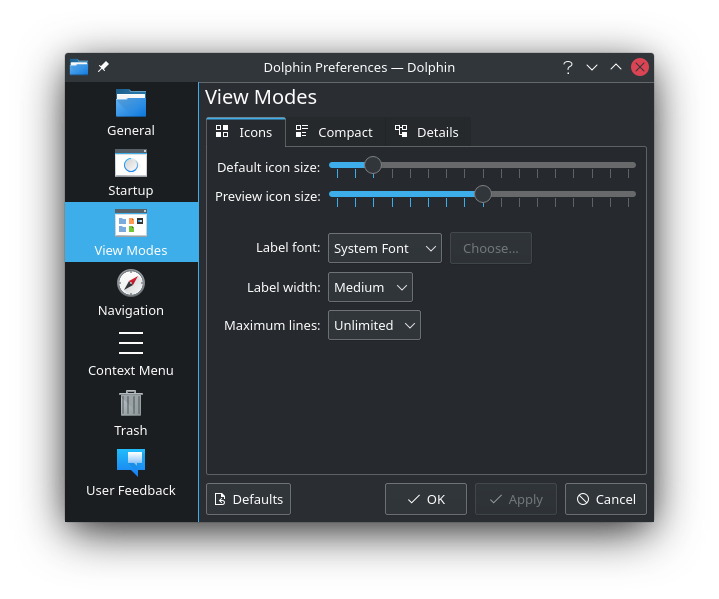
Task: Select the Context Menu lines icon
Action: 131,343
